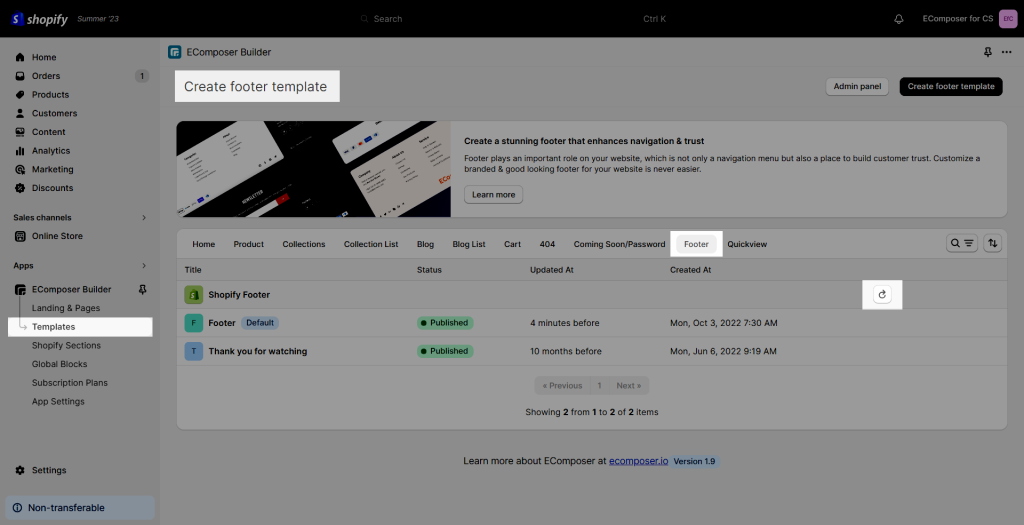Click the Online Store icon
This screenshot has width=1024, height=525.
pos(20,236)
